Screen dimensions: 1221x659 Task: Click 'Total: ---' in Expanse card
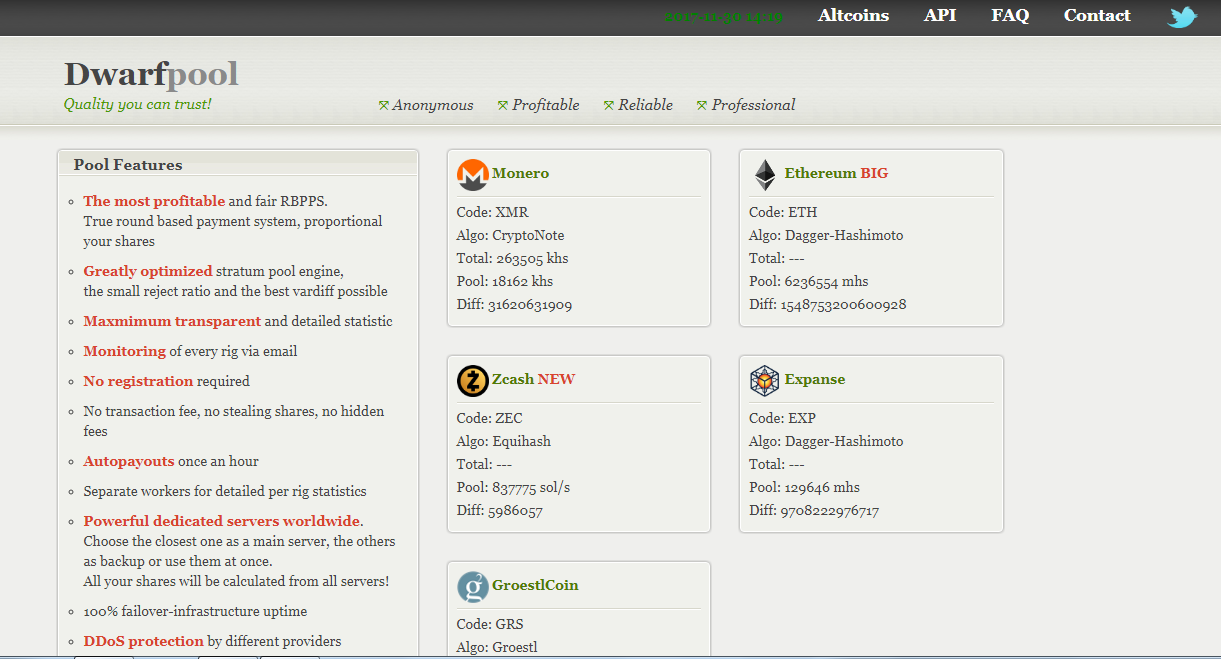click(x=777, y=464)
